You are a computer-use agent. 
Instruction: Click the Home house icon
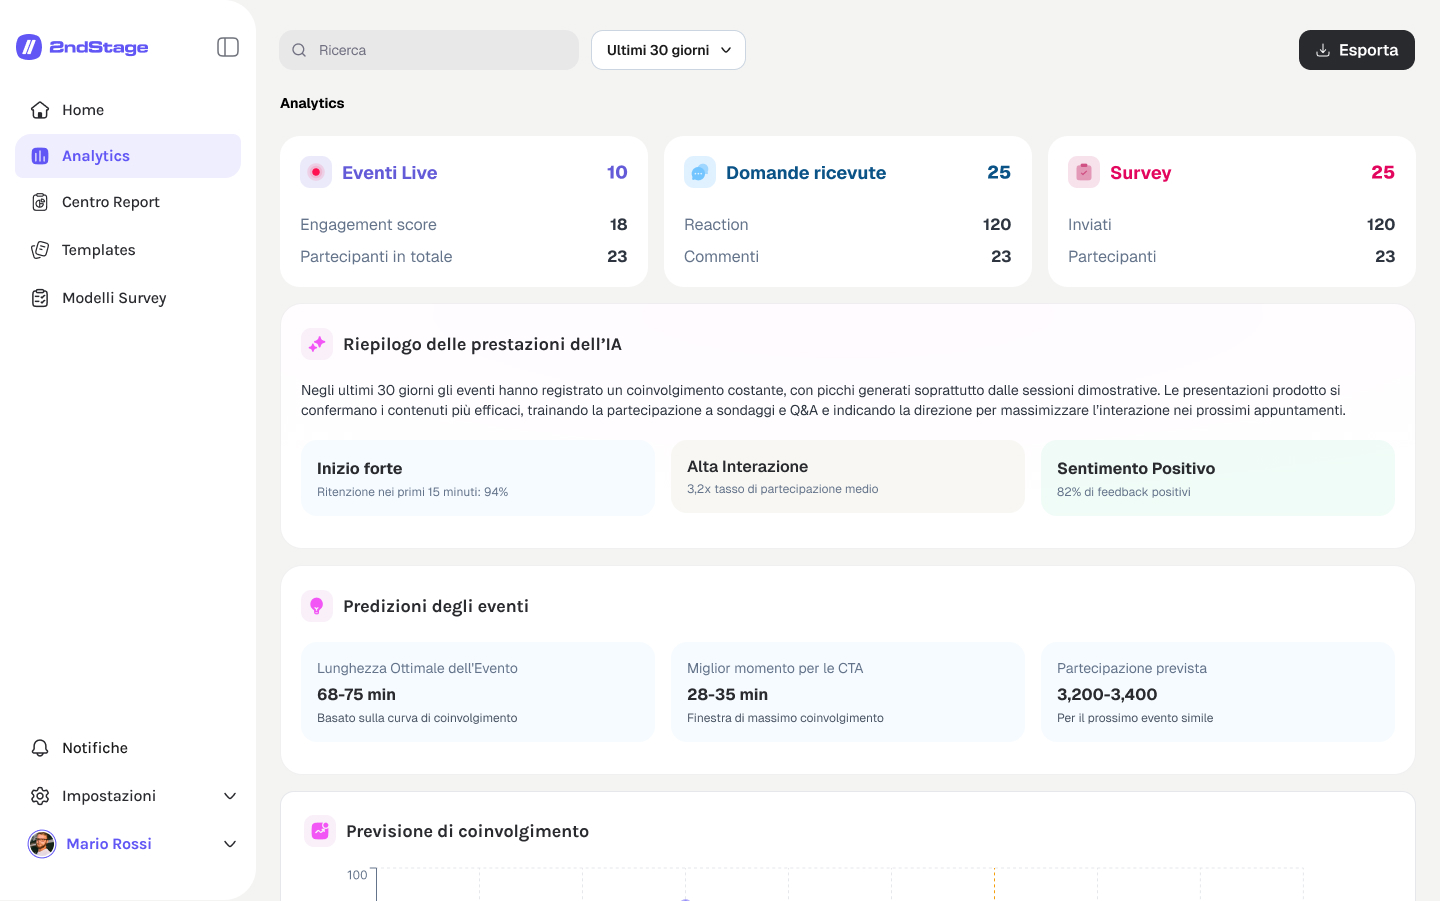tap(40, 110)
